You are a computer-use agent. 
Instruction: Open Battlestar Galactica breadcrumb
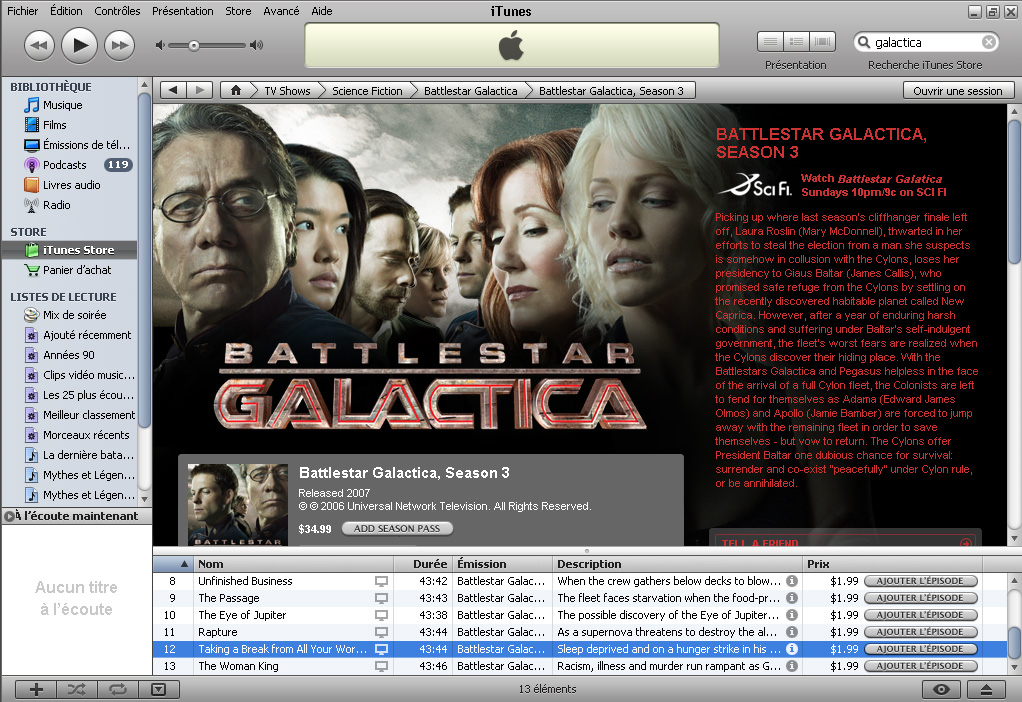click(471, 91)
